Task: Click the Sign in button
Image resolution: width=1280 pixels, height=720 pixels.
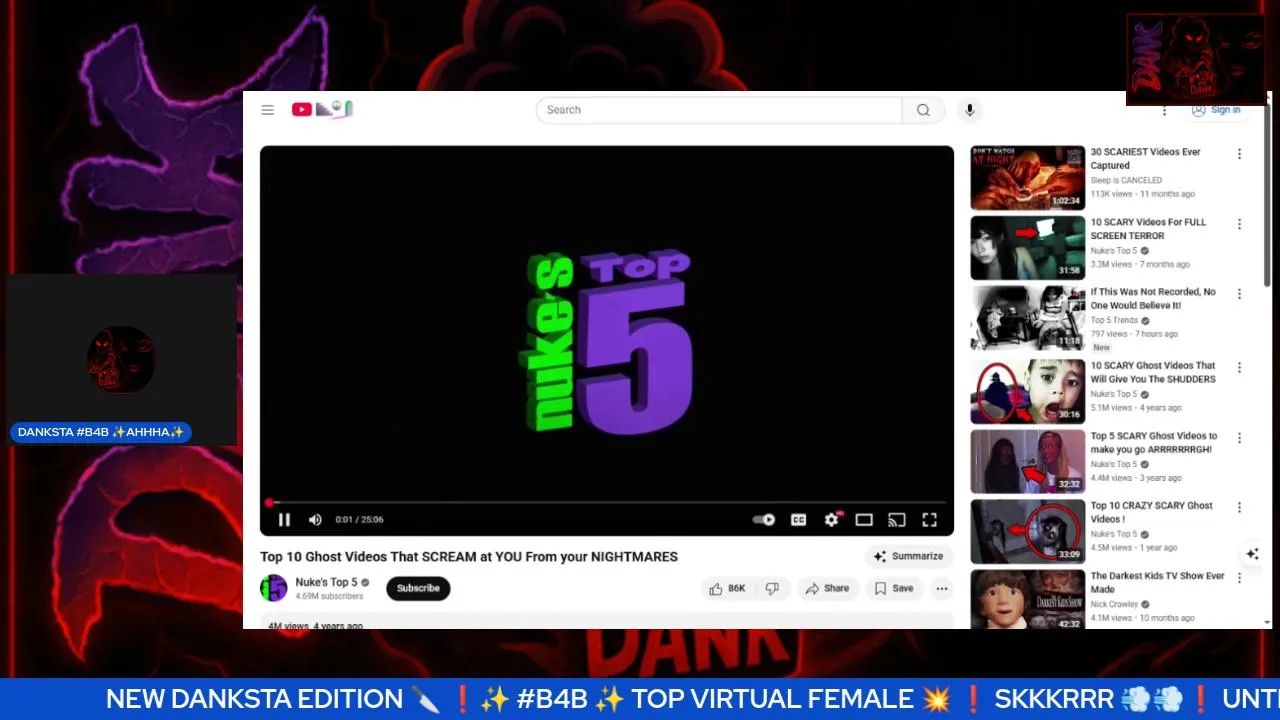Action: coord(1218,110)
